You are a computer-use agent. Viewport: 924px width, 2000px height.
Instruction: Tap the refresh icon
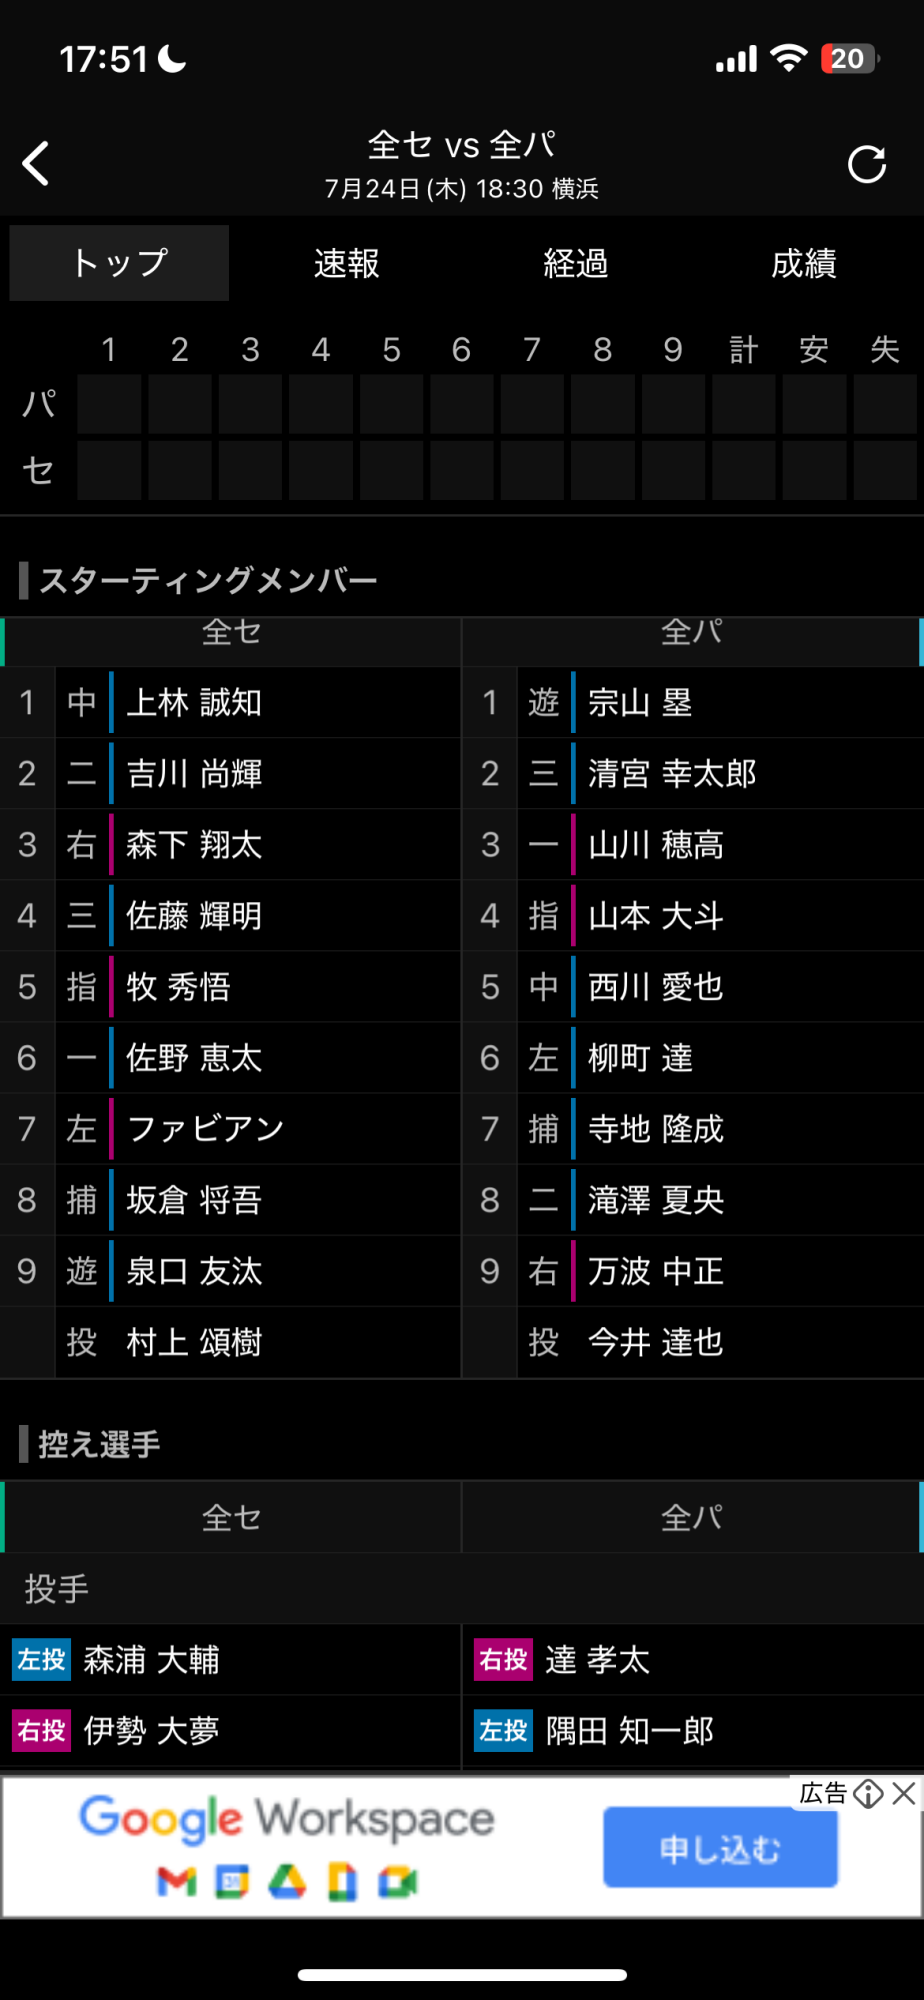tap(866, 164)
